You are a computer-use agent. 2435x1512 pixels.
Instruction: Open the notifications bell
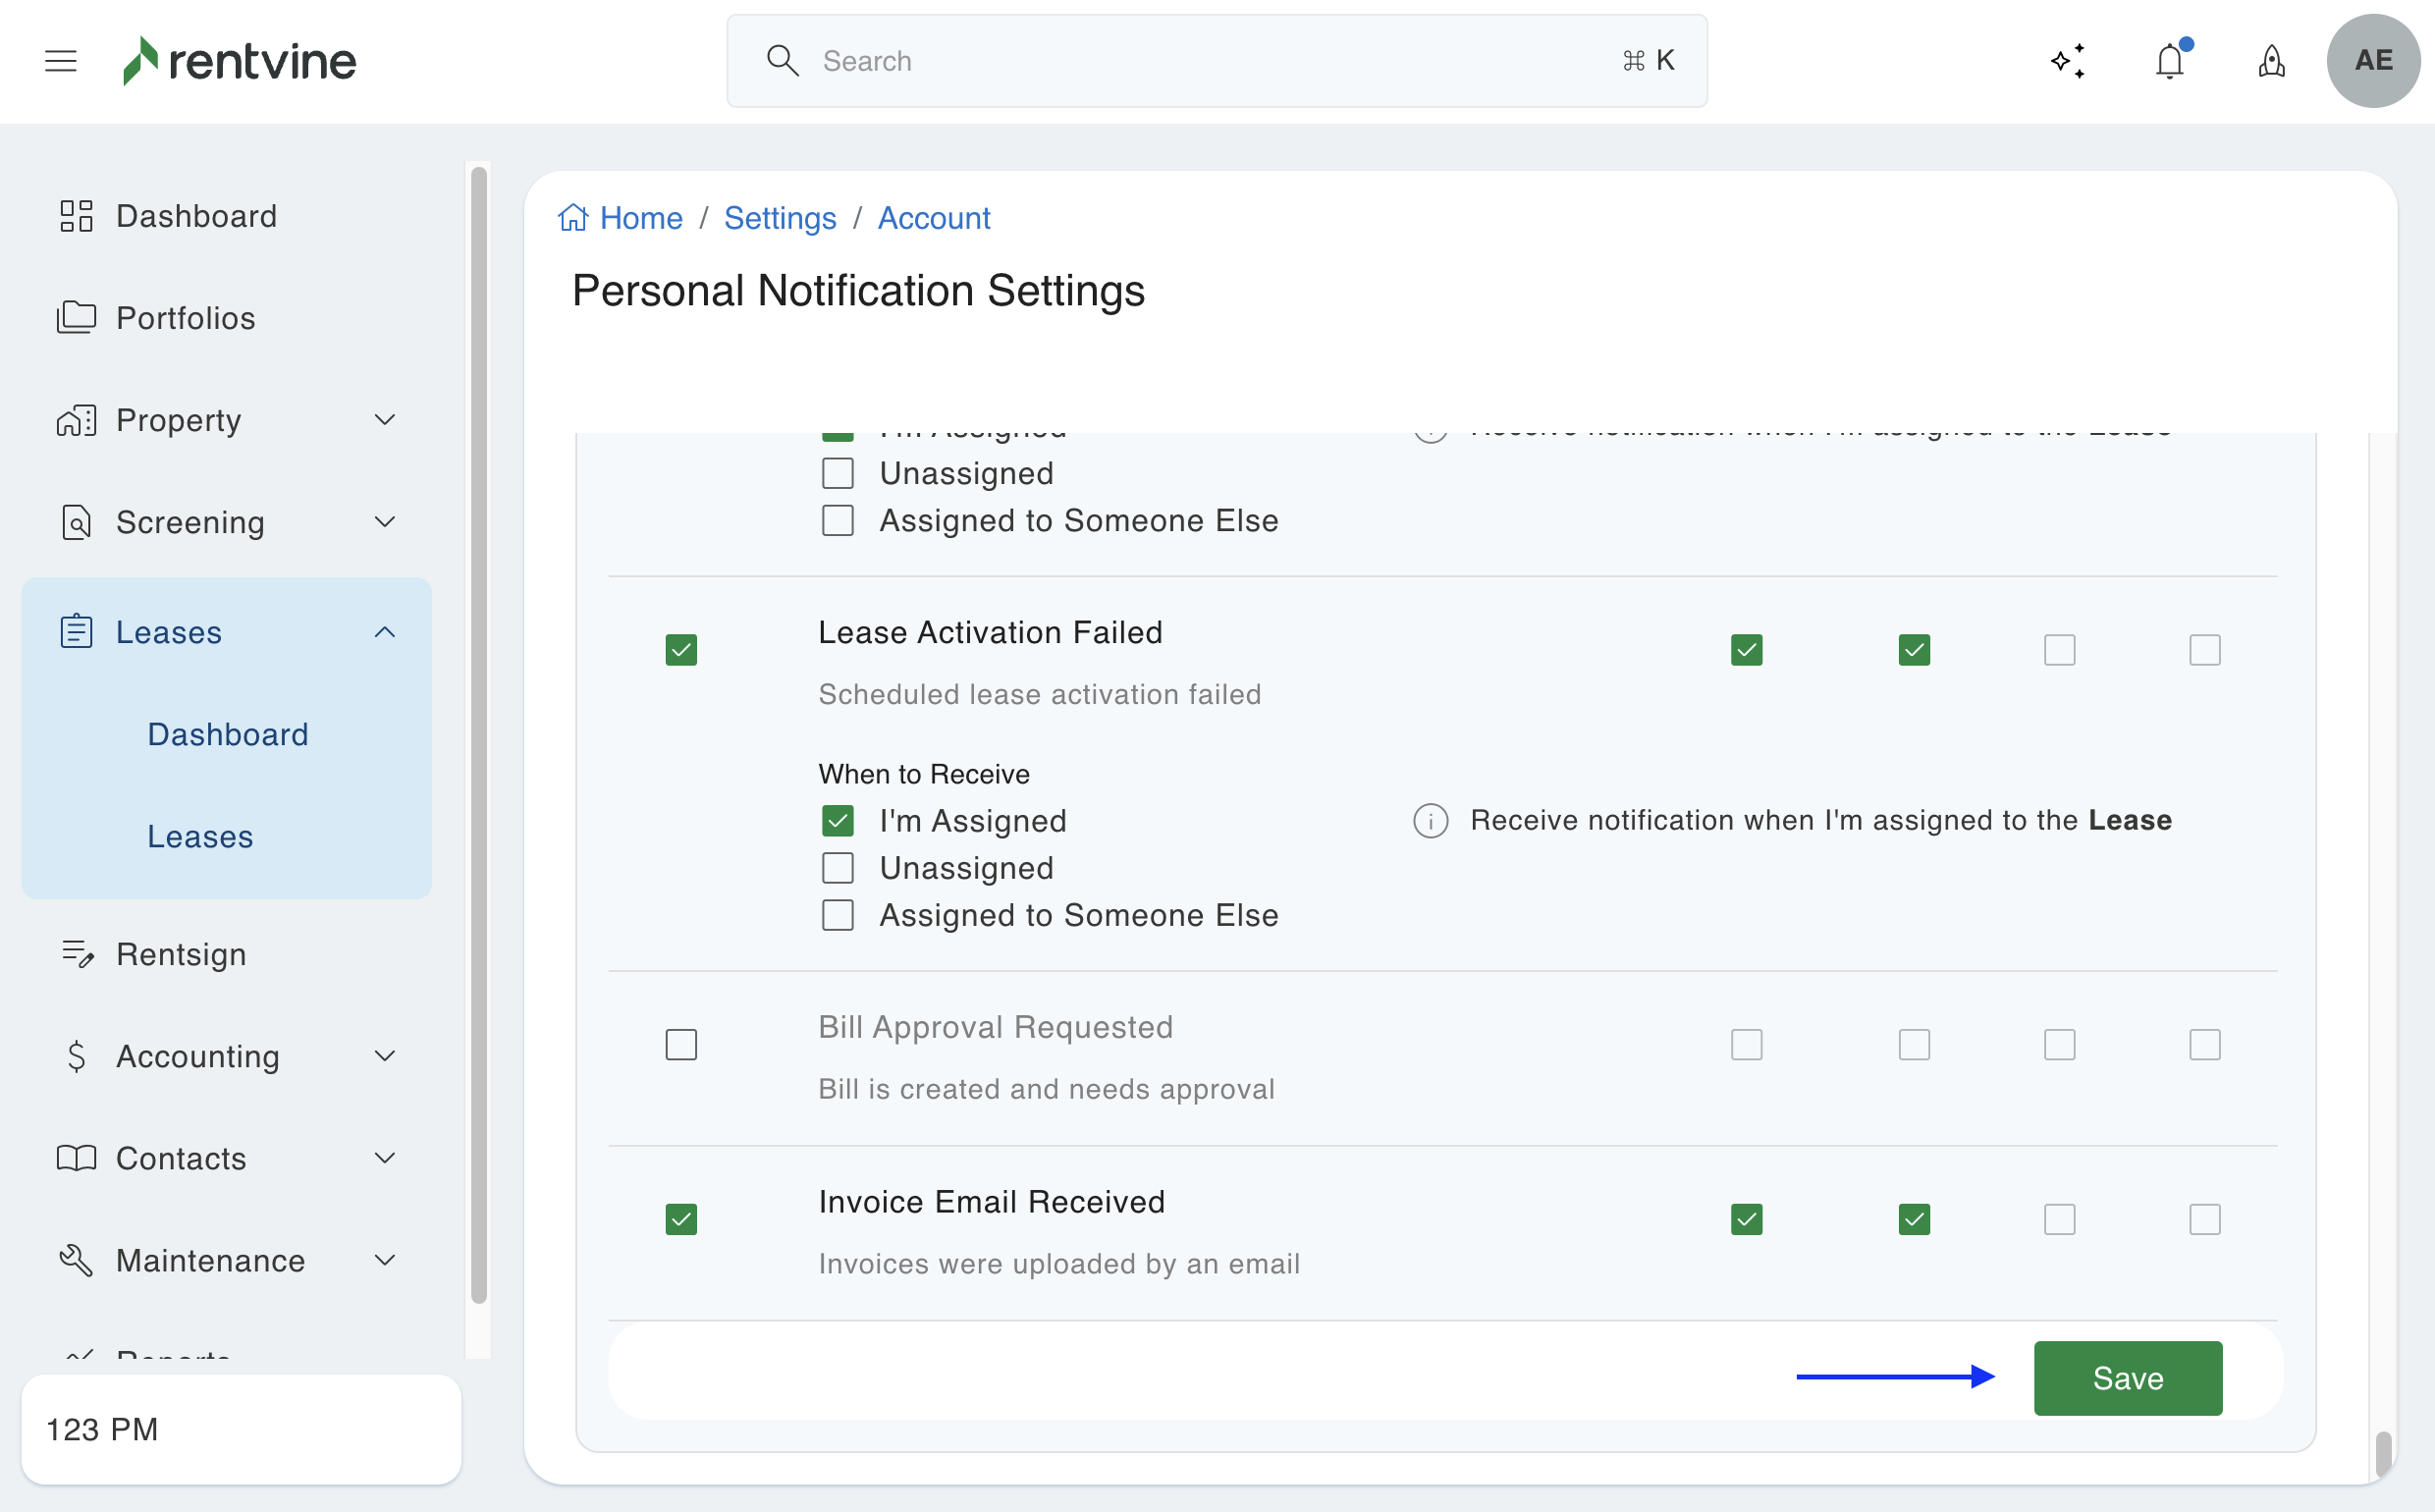(2169, 61)
